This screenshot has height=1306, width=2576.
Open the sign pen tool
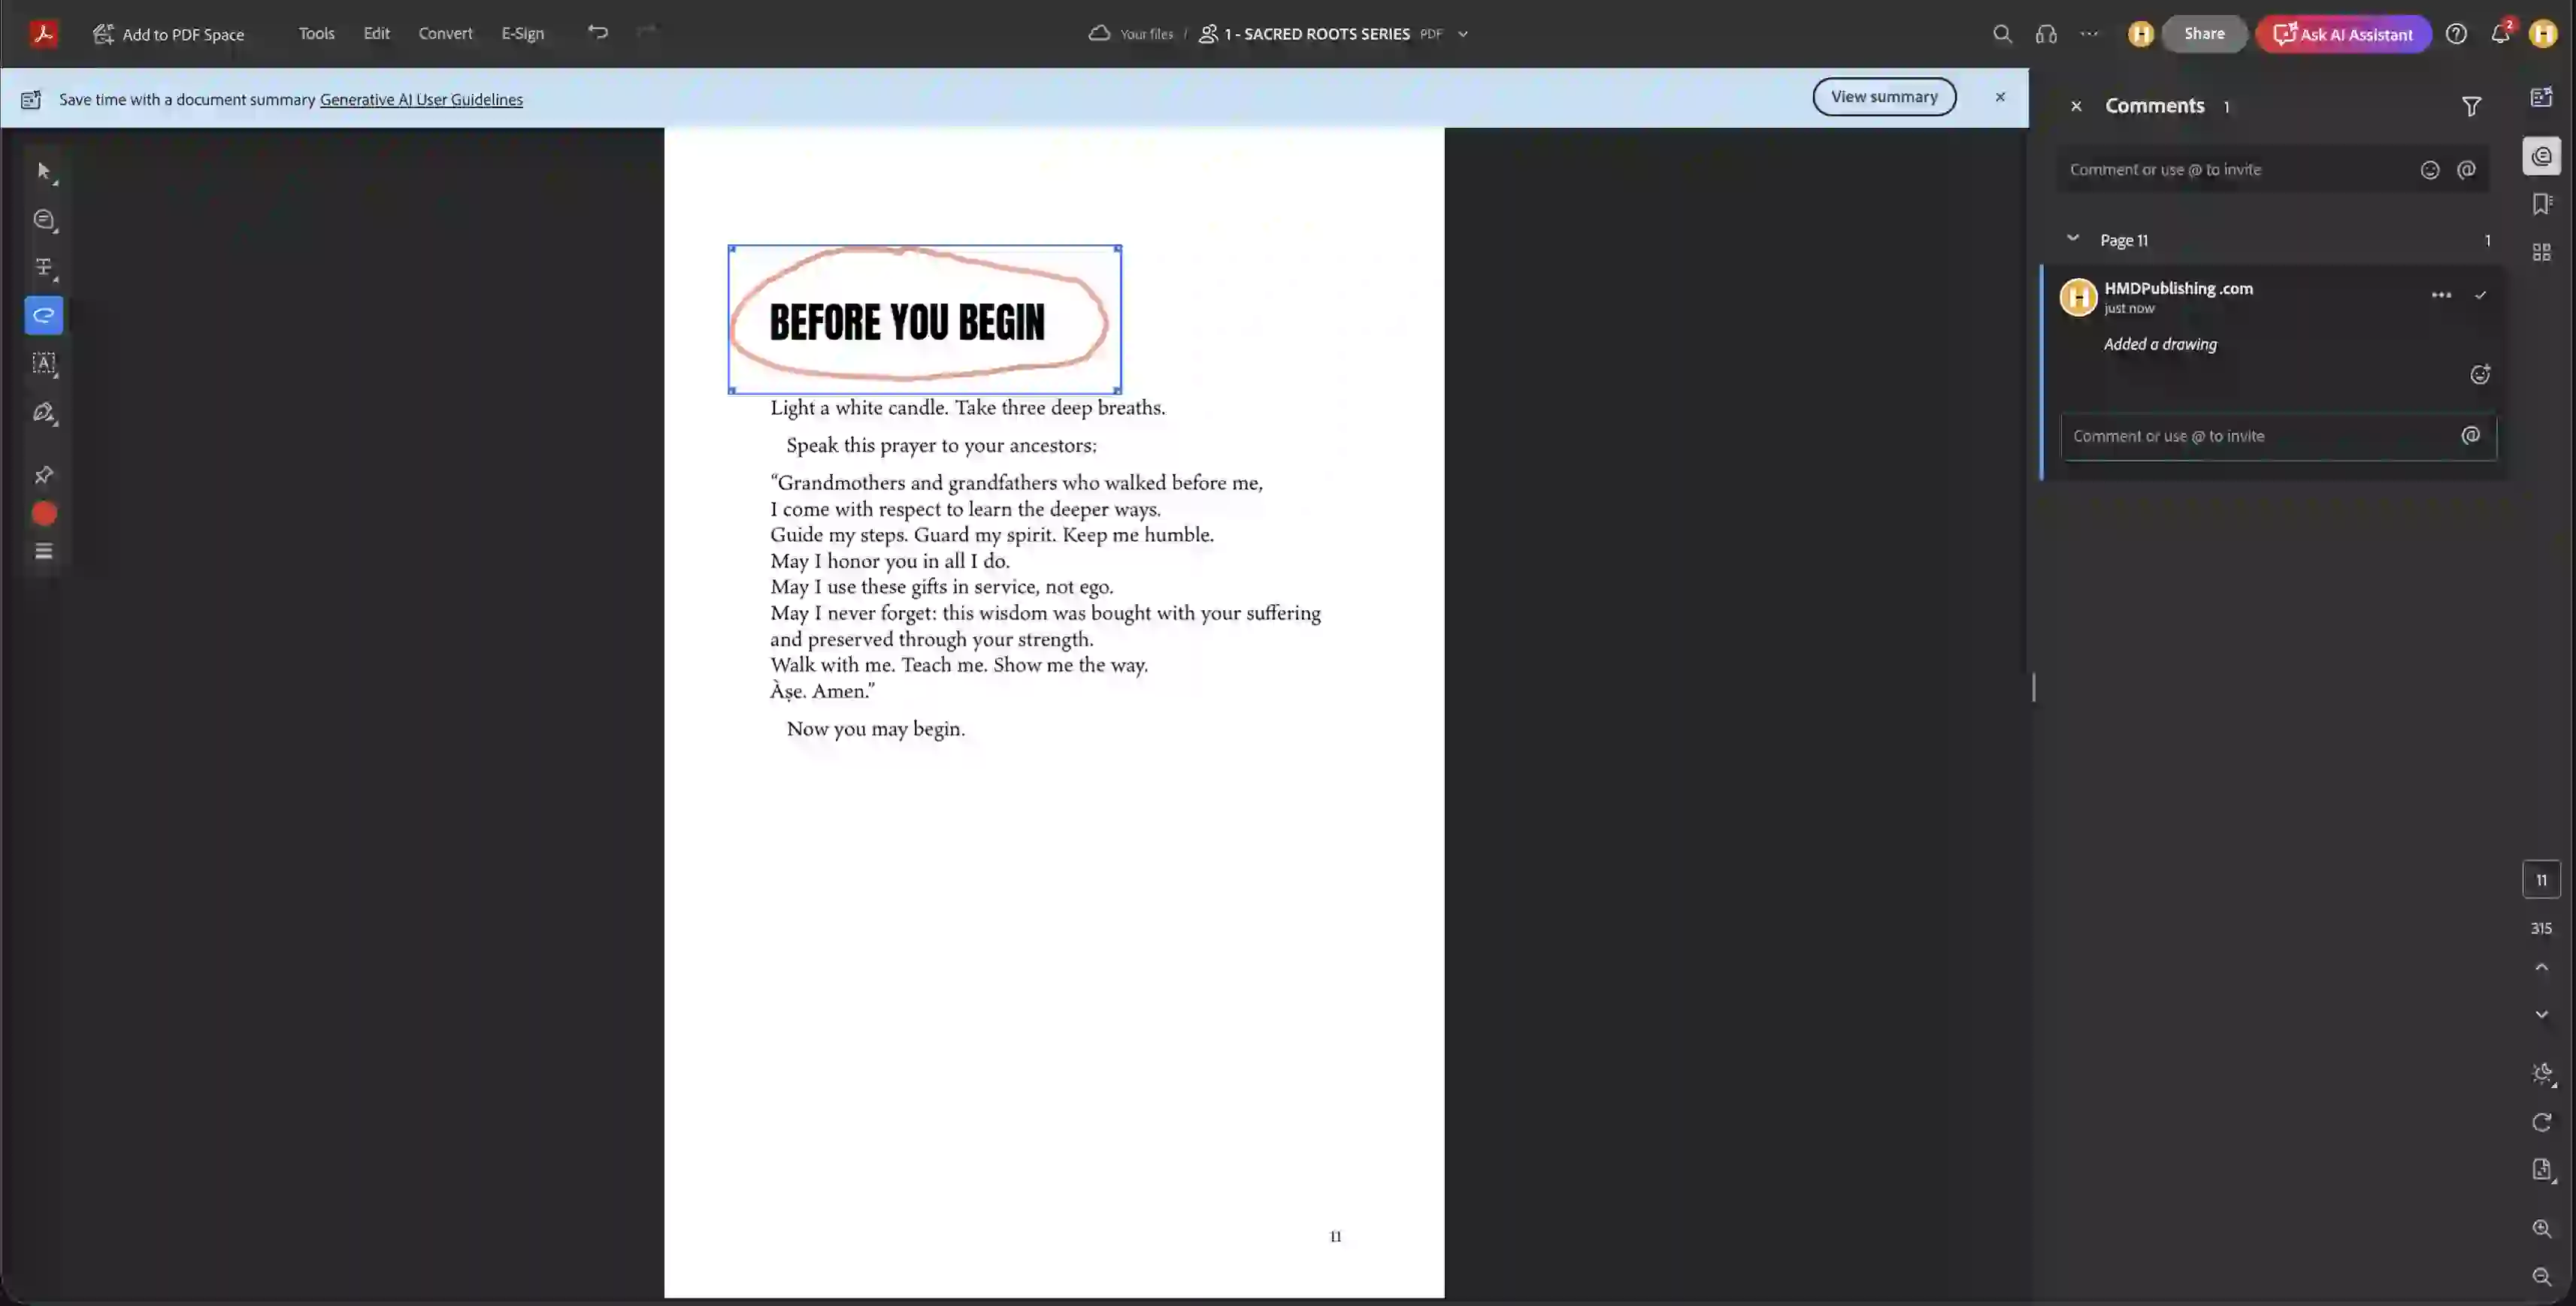(44, 413)
